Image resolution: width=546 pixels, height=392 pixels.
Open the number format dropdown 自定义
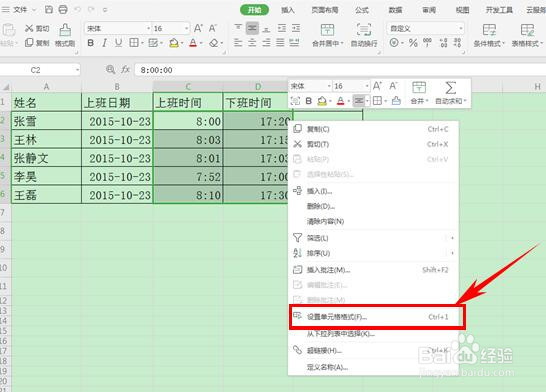461,28
